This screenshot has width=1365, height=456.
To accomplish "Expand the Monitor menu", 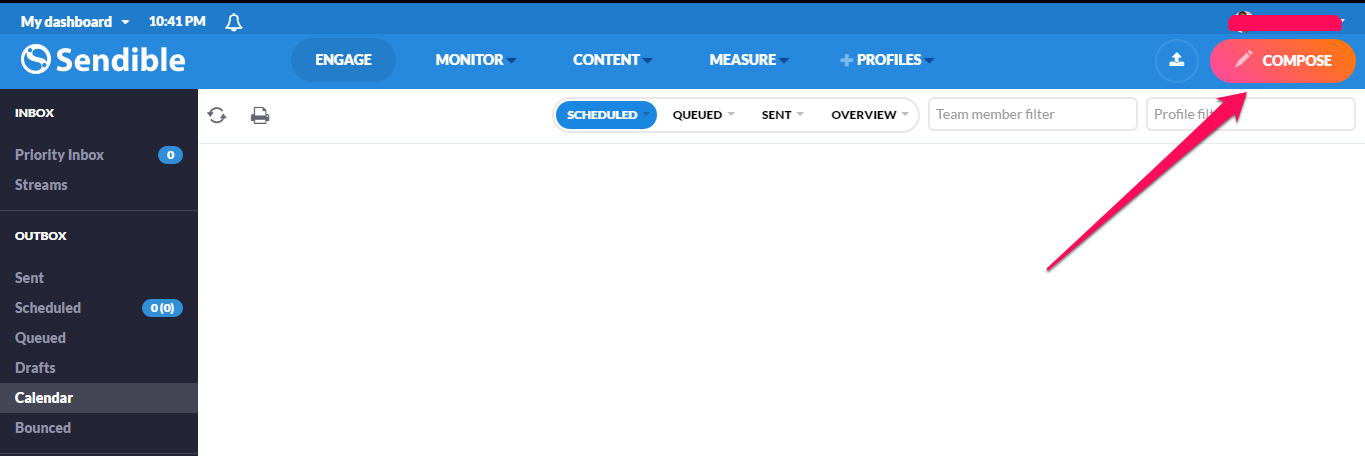I will click(476, 60).
